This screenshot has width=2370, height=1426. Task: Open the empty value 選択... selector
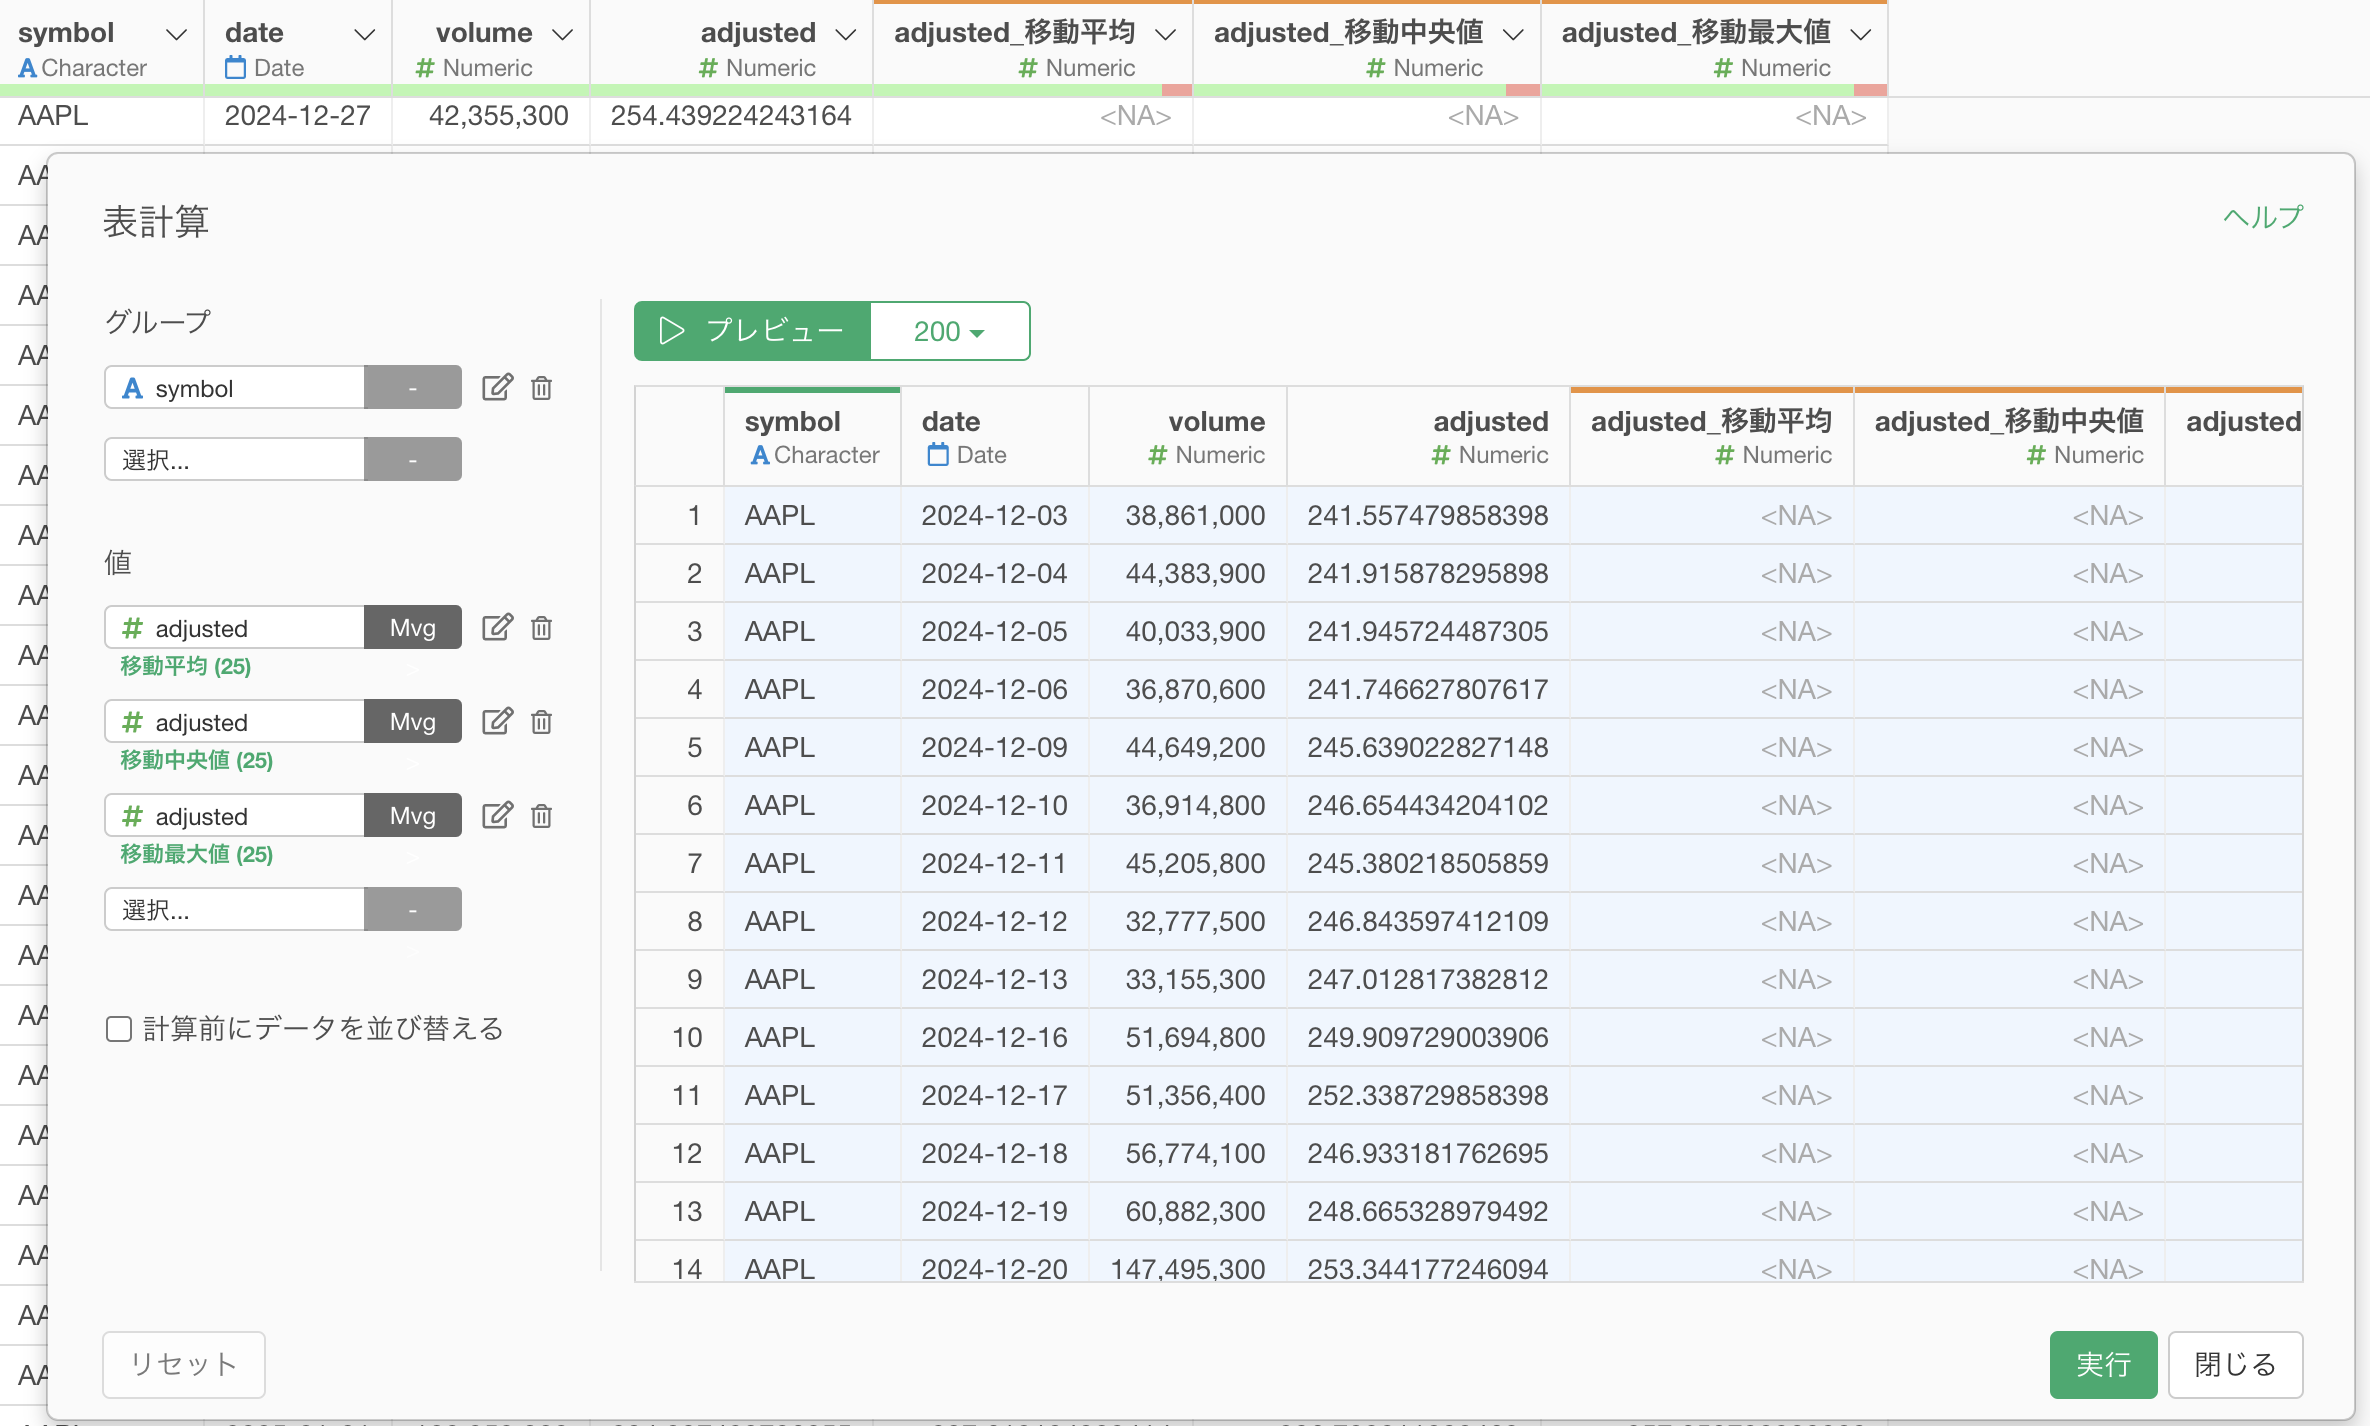click(235, 910)
